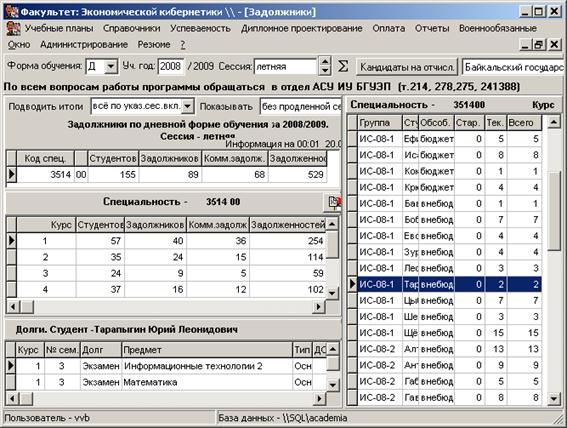Open the Показывать dropdown field
Screen dimensions: 567x428
(300, 107)
